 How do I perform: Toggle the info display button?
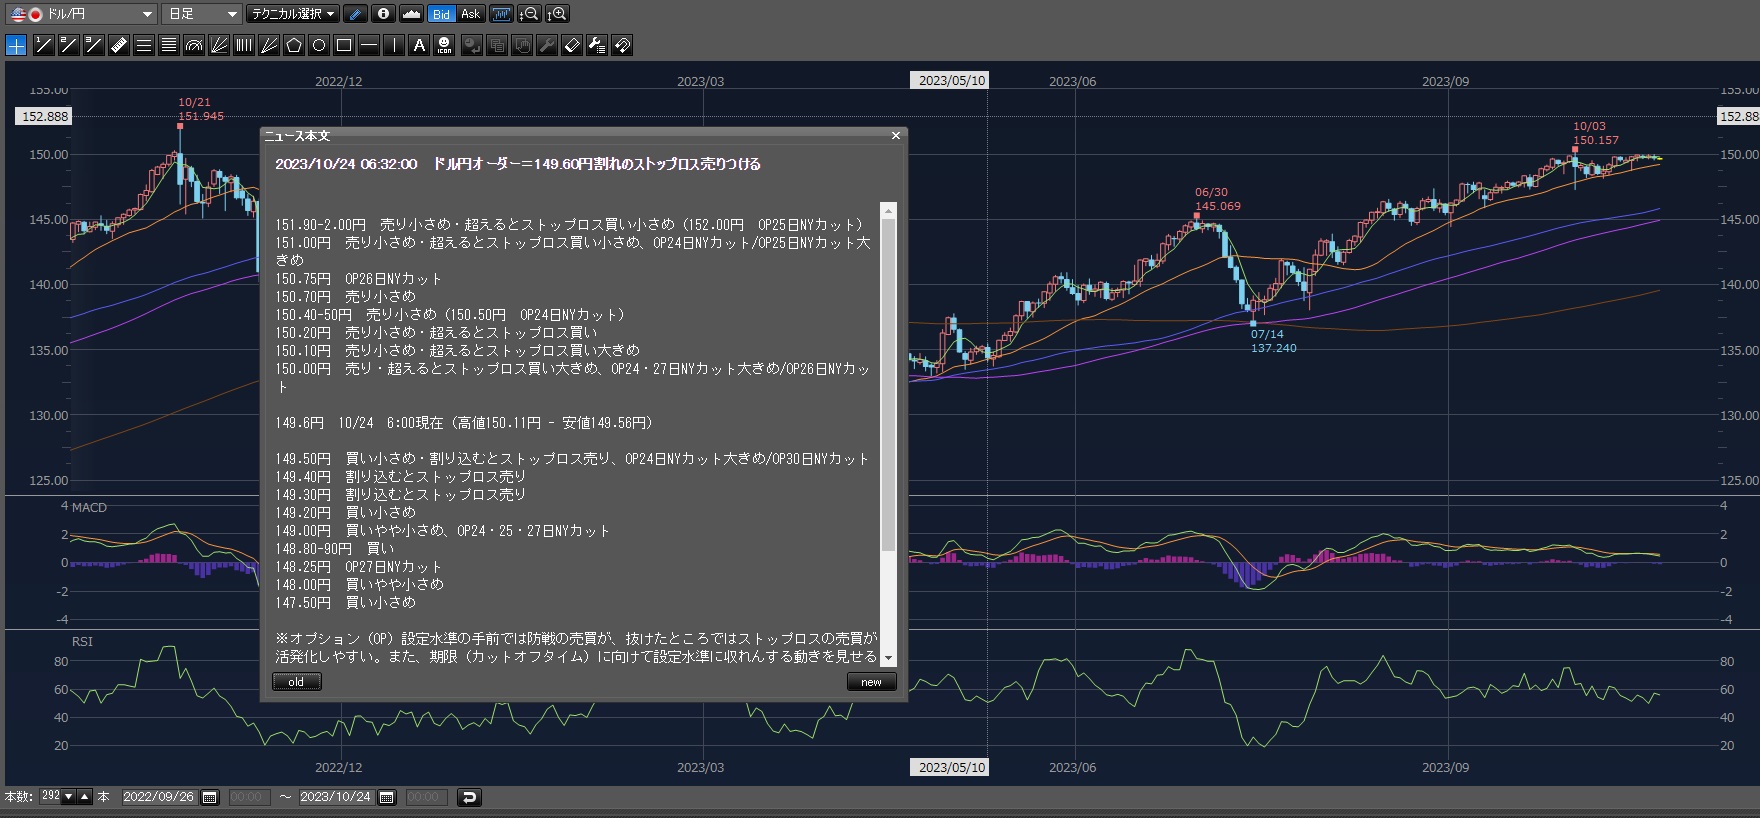(383, 14)
